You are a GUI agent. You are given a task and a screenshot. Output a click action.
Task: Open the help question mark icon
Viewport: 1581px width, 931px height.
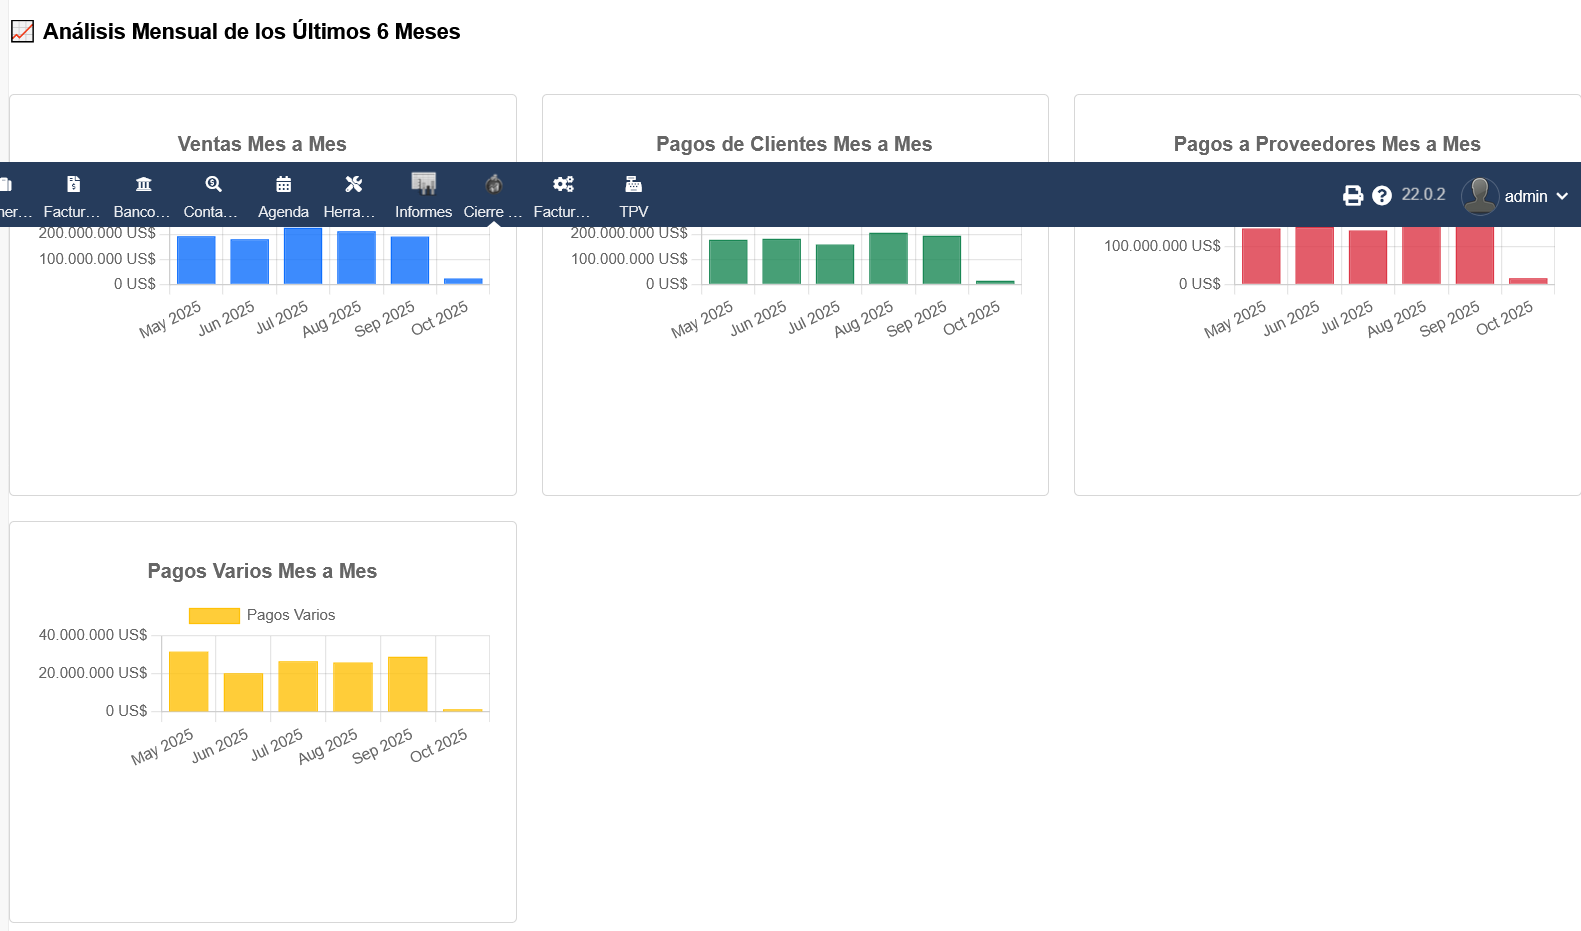tap(1381, 196)
